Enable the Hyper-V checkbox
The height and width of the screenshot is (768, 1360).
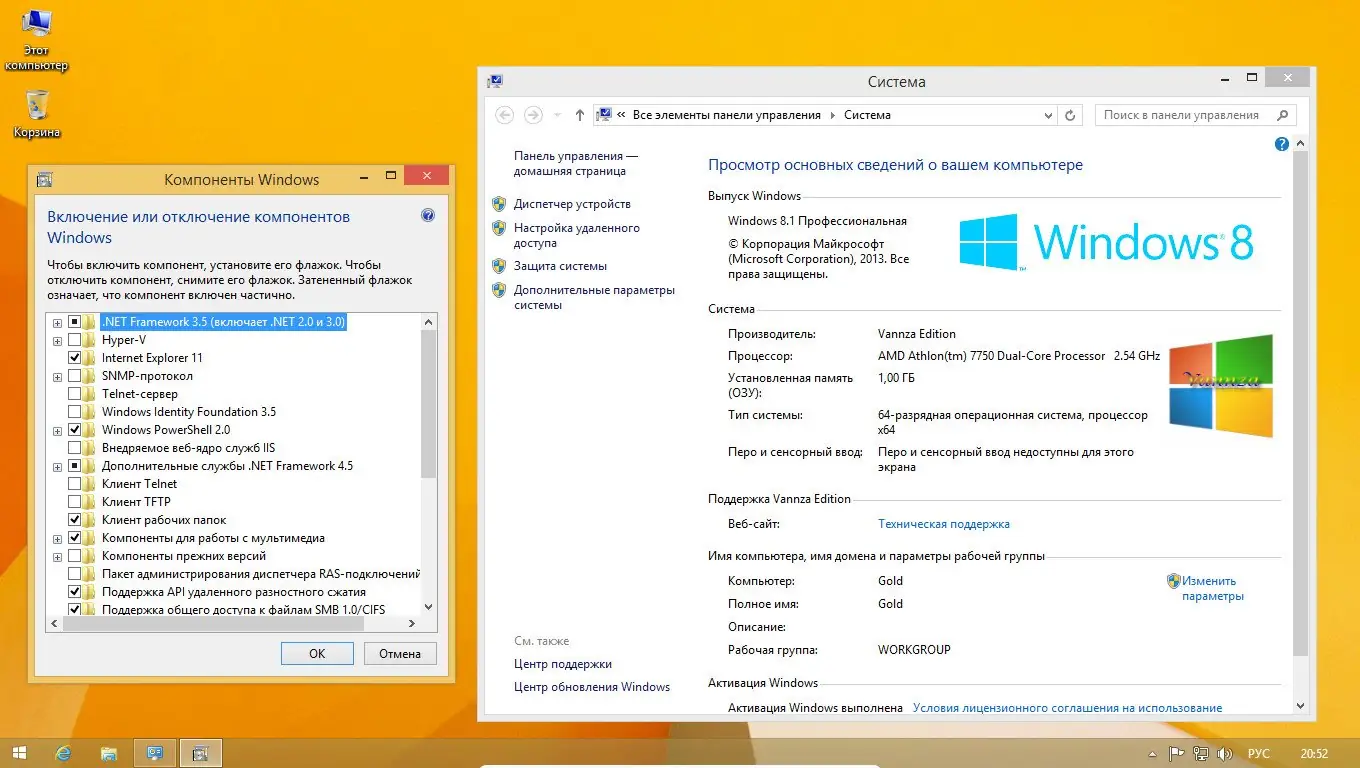click(x=74, y=340)
